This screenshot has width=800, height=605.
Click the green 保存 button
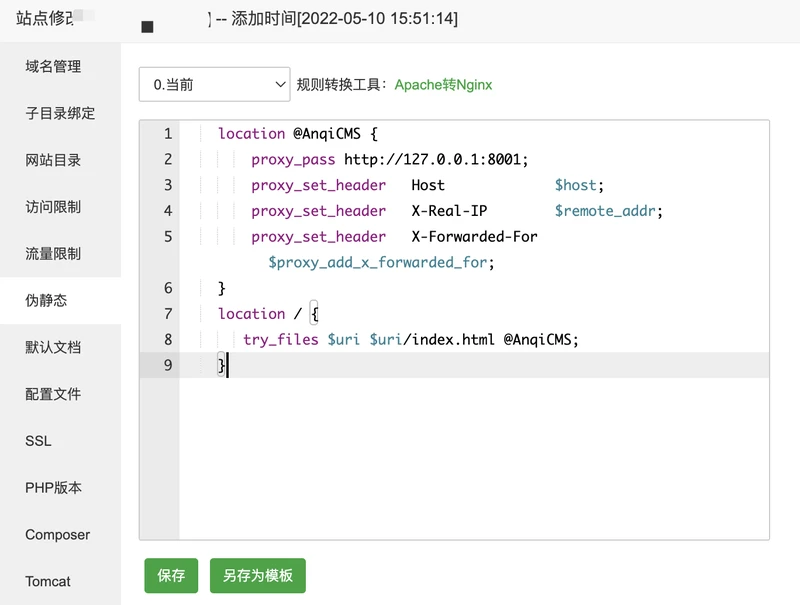pos(171,576)
